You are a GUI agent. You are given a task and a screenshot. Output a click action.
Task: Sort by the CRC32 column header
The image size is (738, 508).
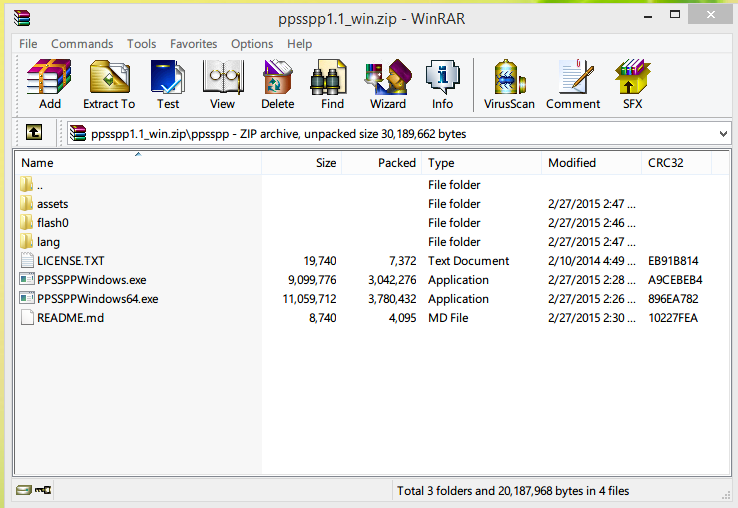point(666,163)
